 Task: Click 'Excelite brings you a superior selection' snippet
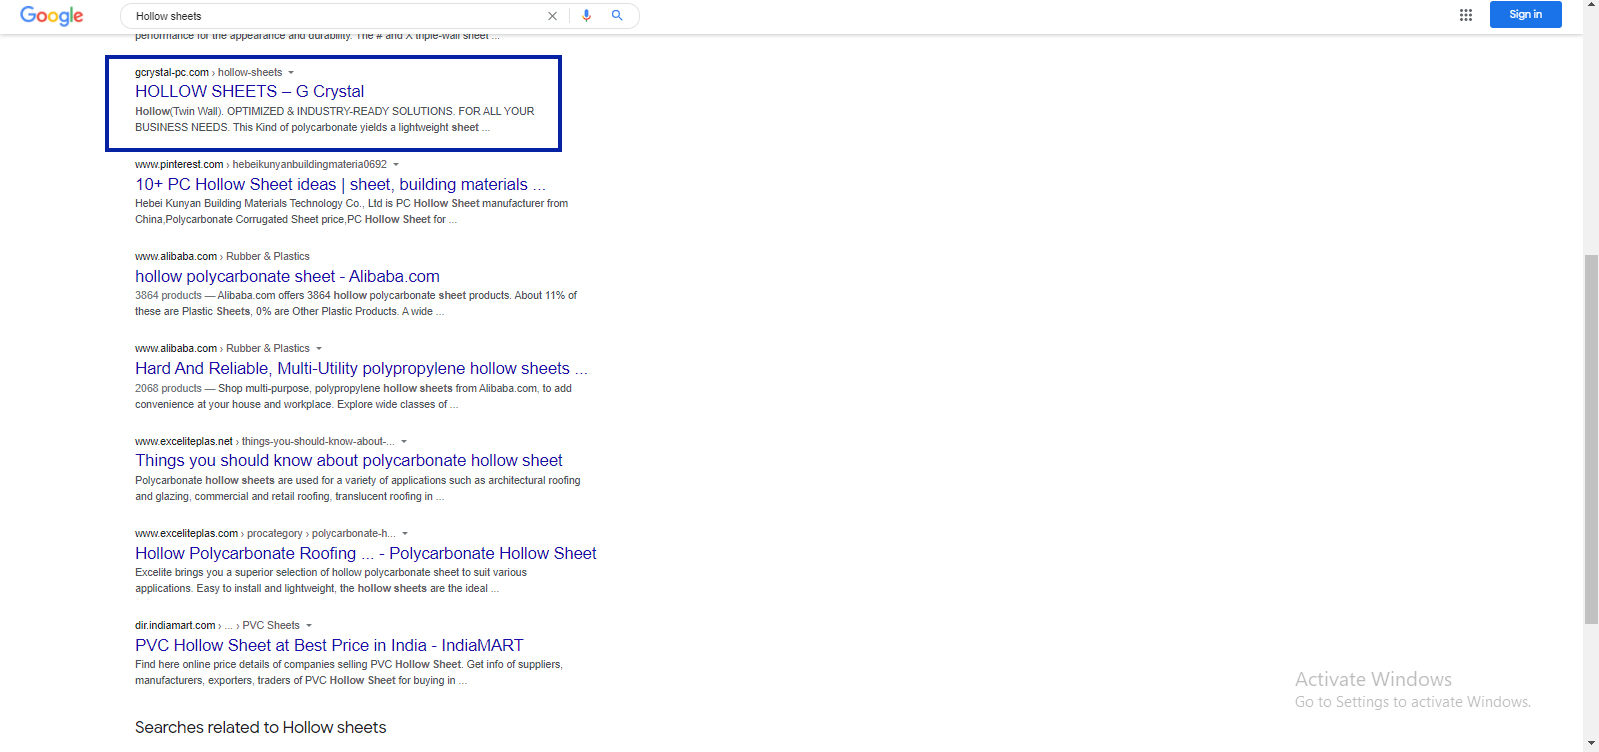(x=331, y=580)
